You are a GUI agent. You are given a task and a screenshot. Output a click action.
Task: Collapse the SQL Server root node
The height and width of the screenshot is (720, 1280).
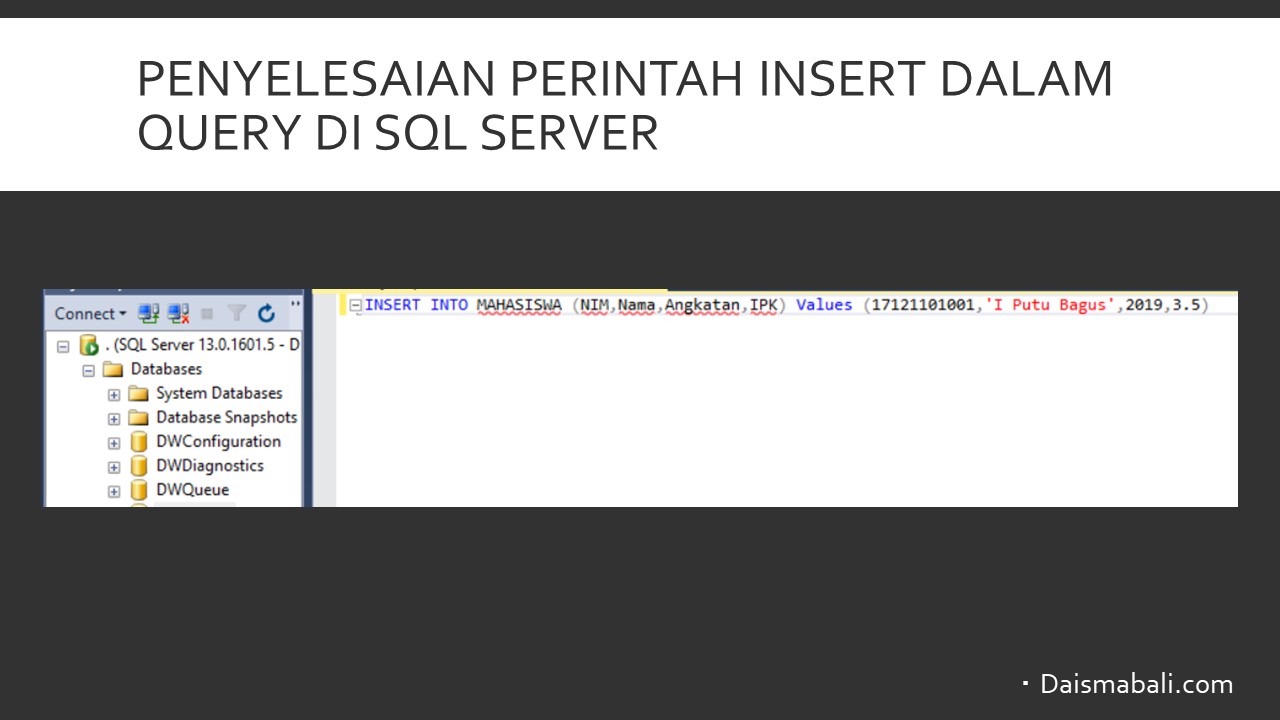[63, 346]
